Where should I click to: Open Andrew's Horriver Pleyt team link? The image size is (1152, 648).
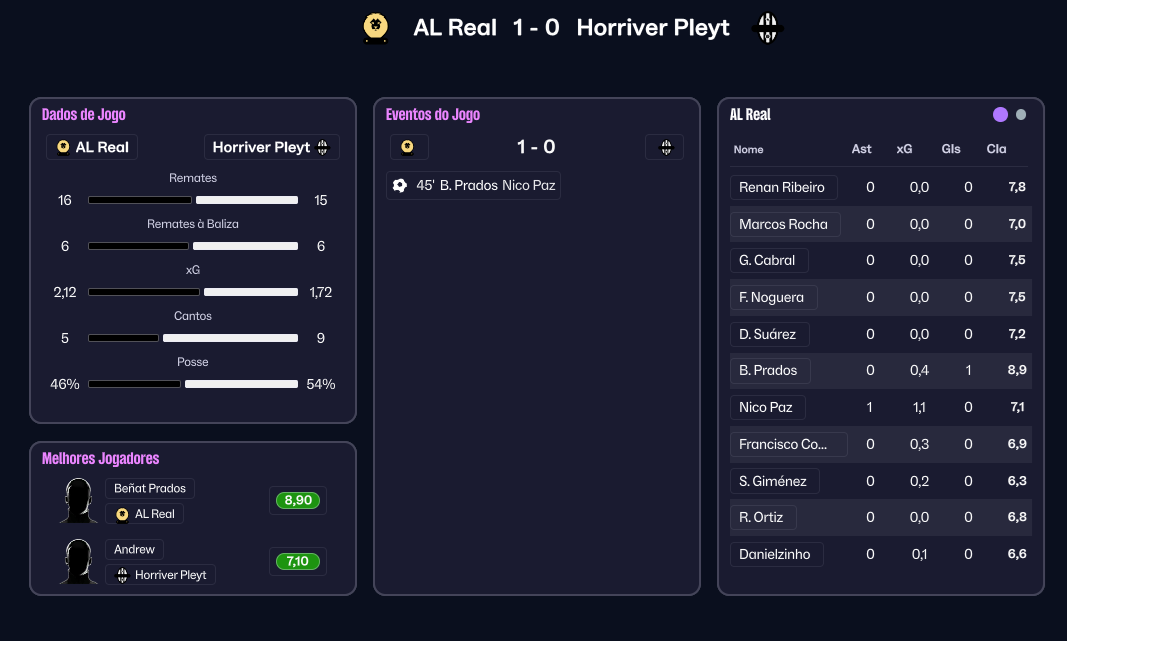tap(161, 575)
